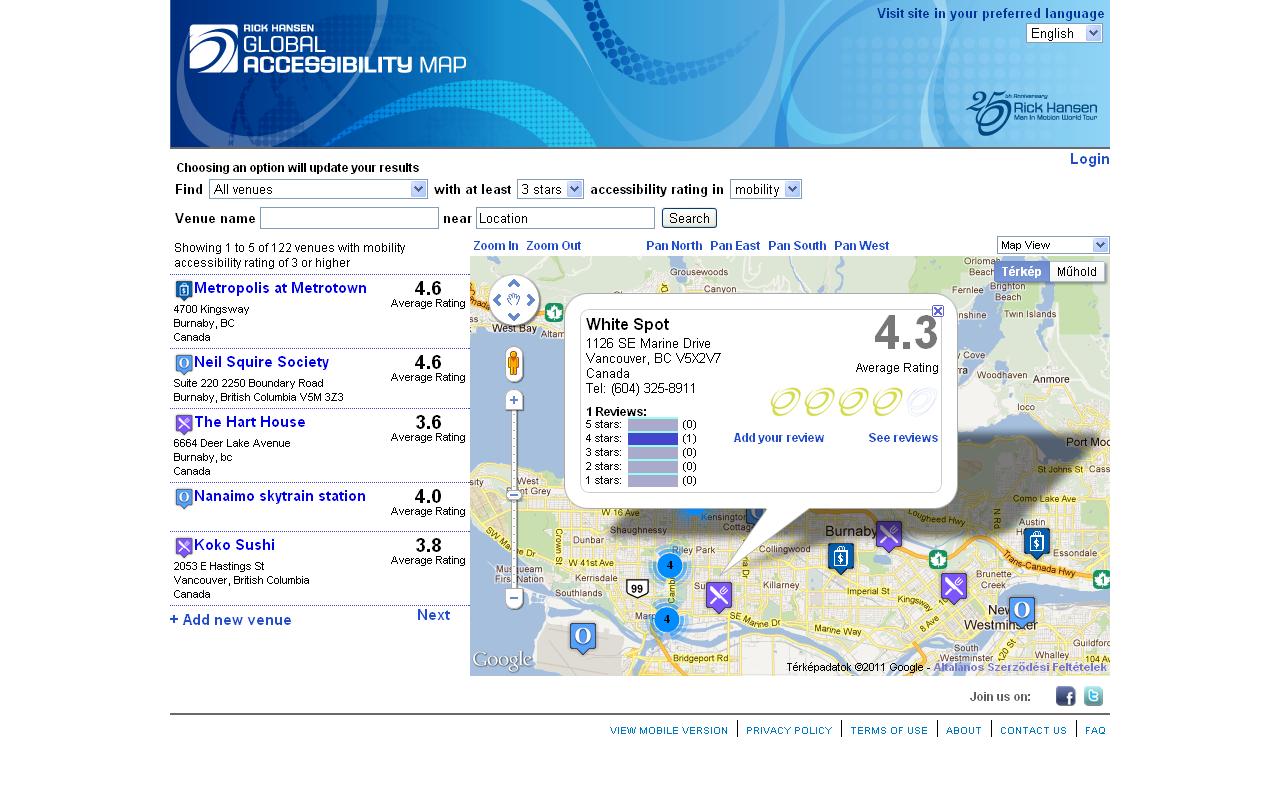Go to Next page of venues
Screen dimensions: 1280x800
click(433, 615)
